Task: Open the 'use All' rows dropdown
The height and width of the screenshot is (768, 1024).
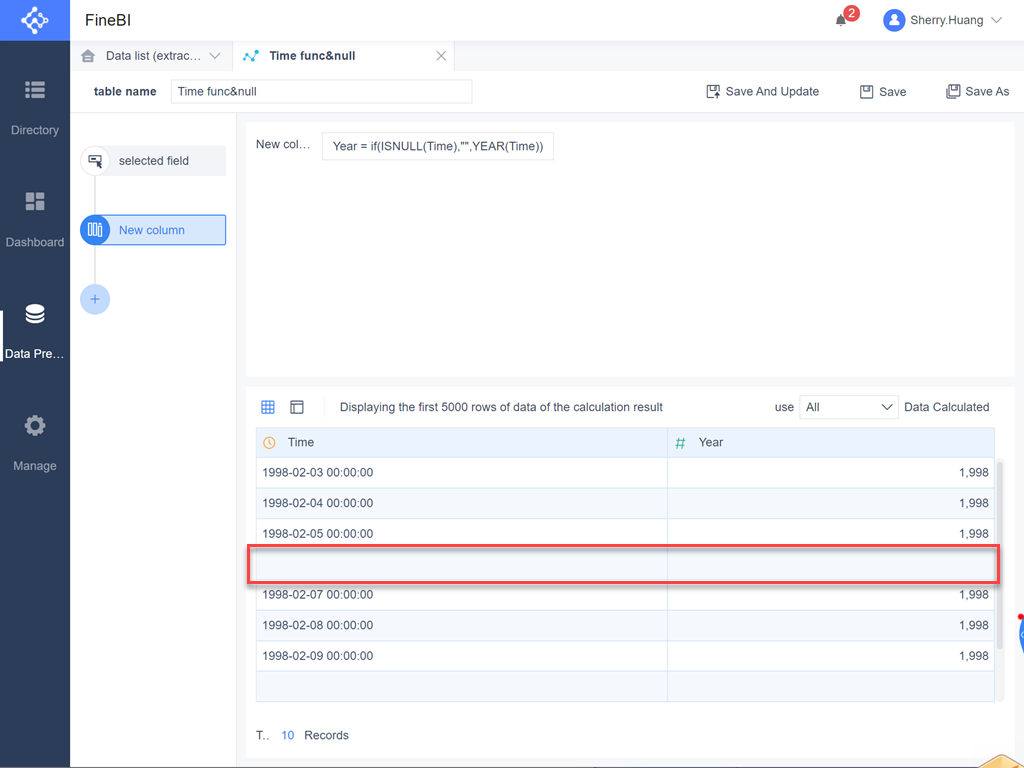Action: click(x=848, y=407)
